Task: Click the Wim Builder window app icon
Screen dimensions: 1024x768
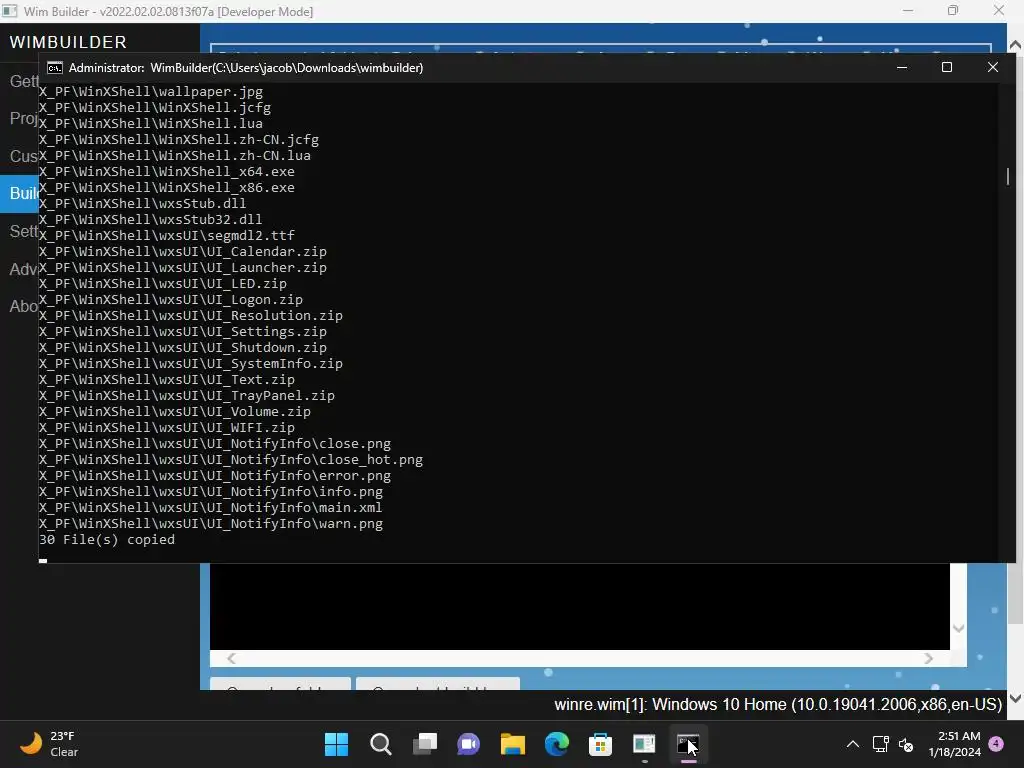Action: point(10,11)
